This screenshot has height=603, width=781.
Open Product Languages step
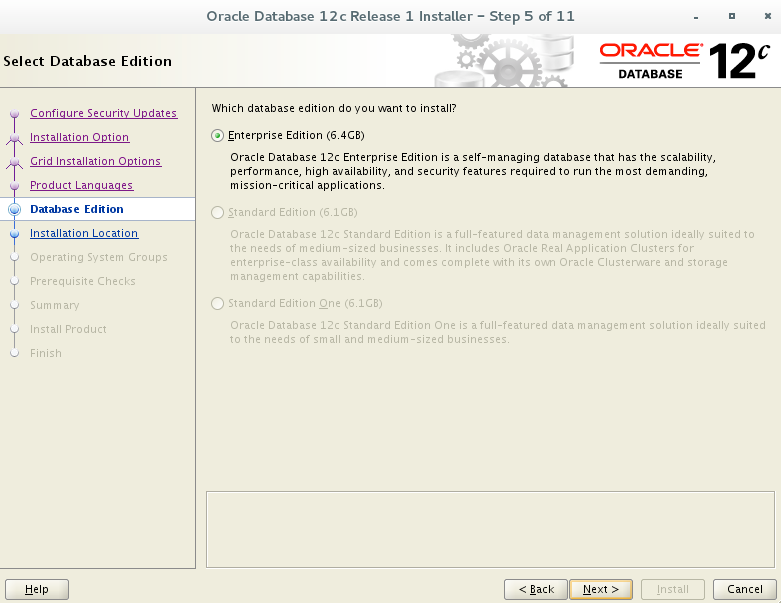click(81, 185)
